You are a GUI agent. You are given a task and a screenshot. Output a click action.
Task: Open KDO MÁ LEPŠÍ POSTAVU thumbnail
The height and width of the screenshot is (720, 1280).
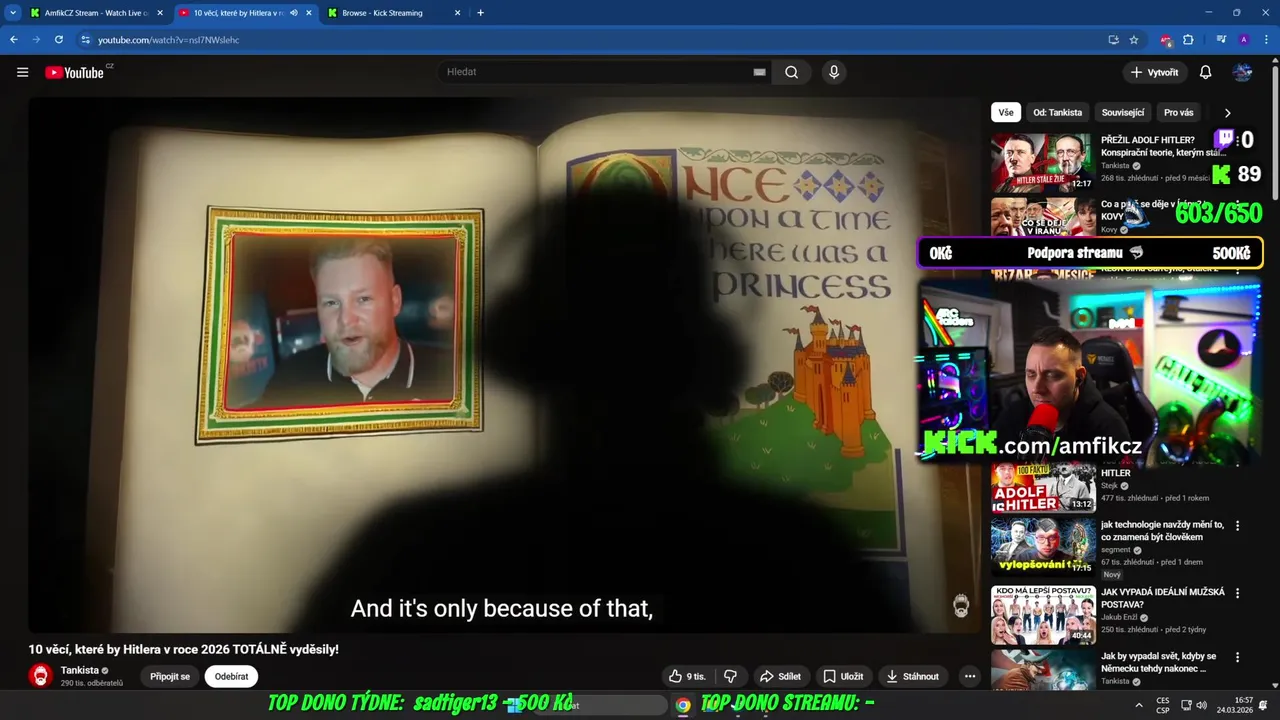(x=1043, y=614)
